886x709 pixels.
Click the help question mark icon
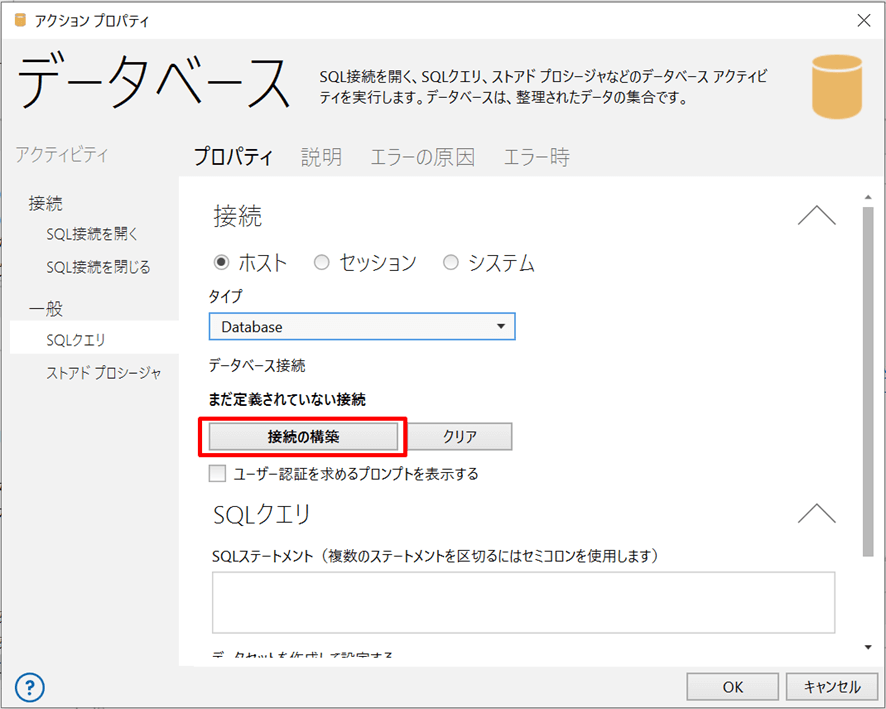(x=29, y=687)
